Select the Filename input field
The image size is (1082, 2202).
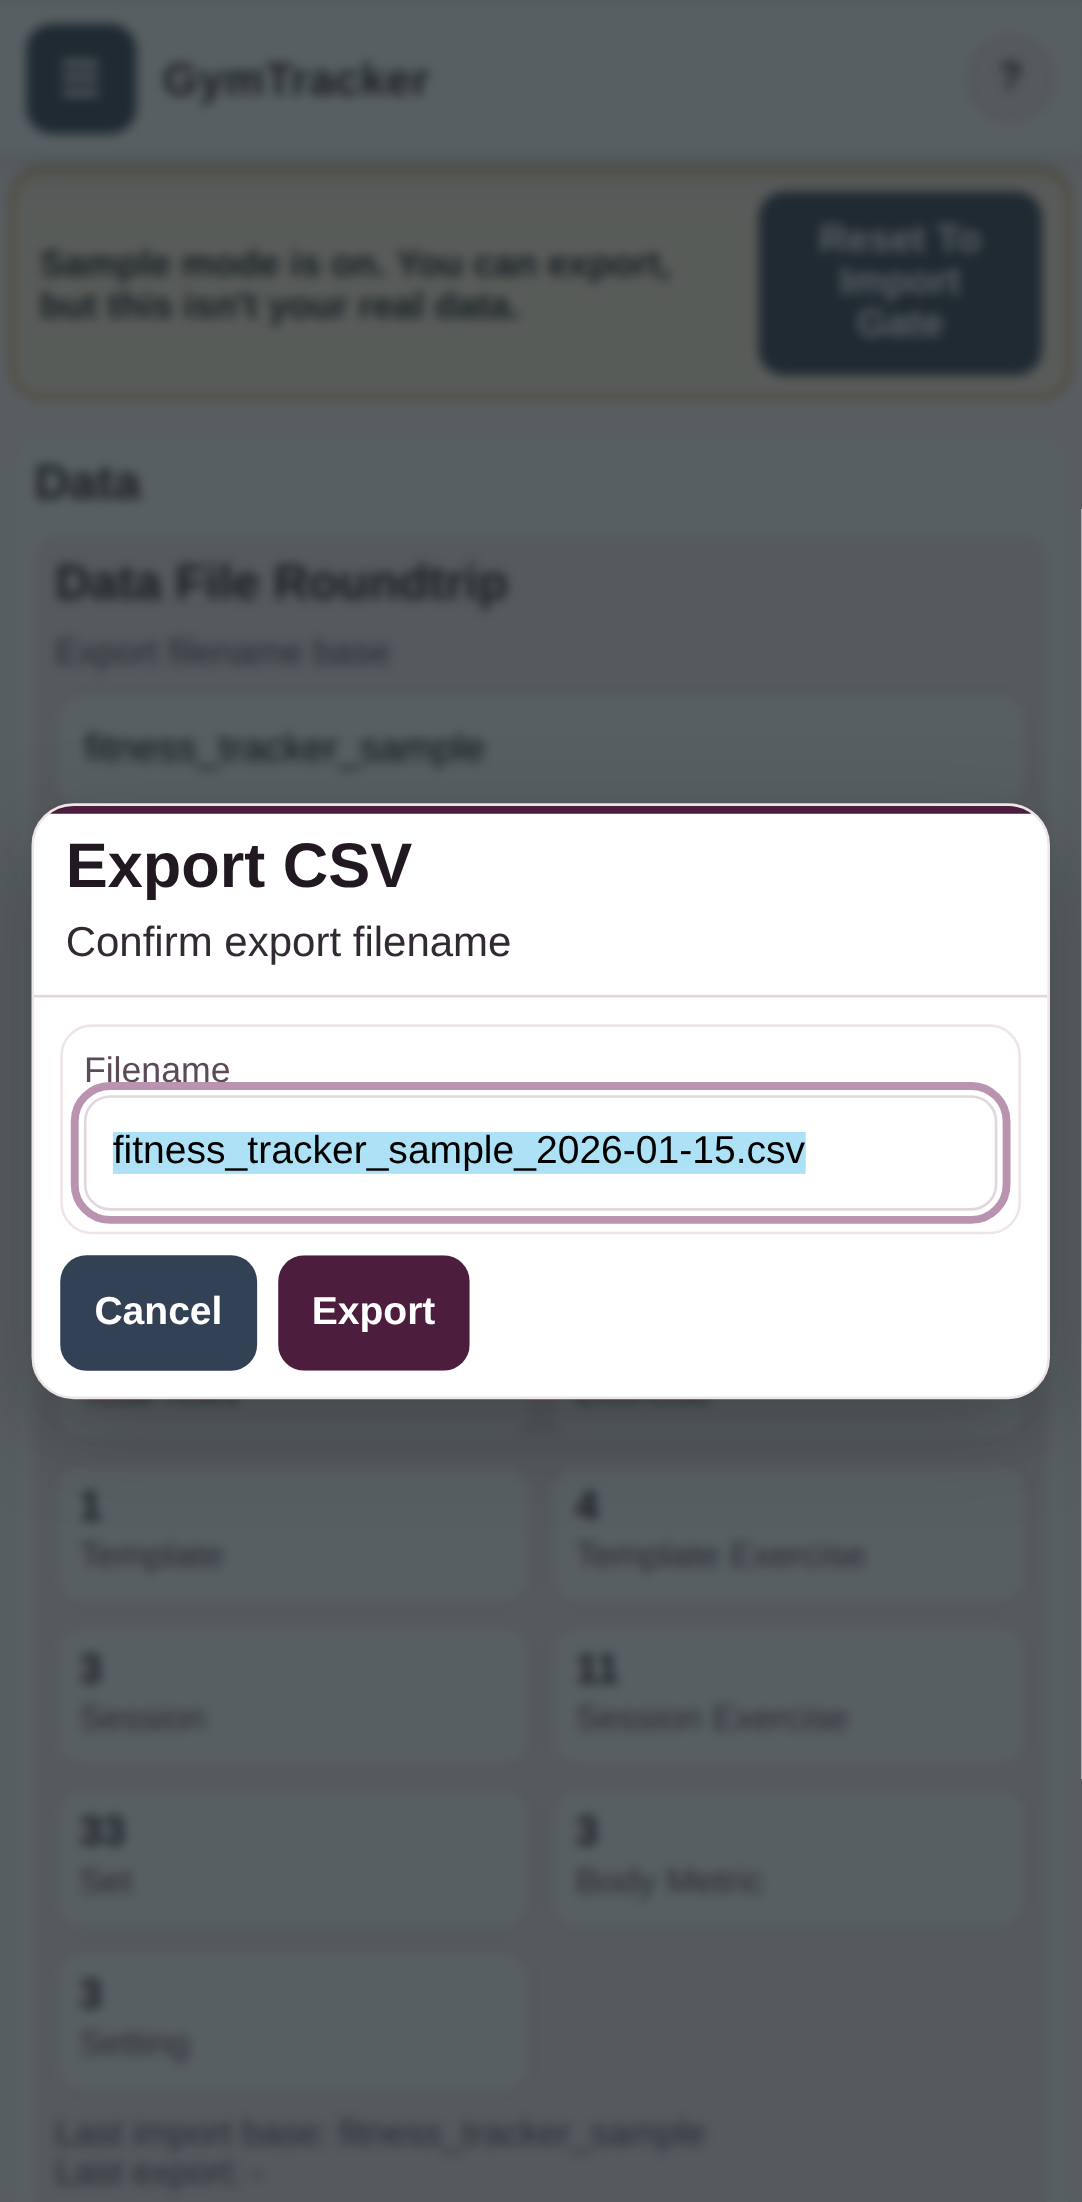[x=540, y=1152]
